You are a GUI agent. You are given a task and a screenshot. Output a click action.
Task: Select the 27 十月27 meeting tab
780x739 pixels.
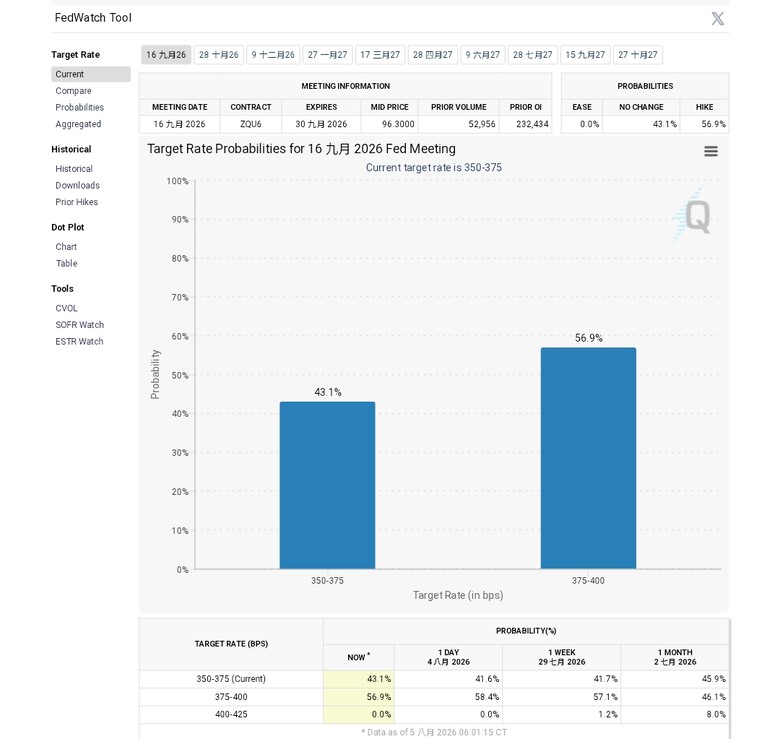[x=638, y=55]
